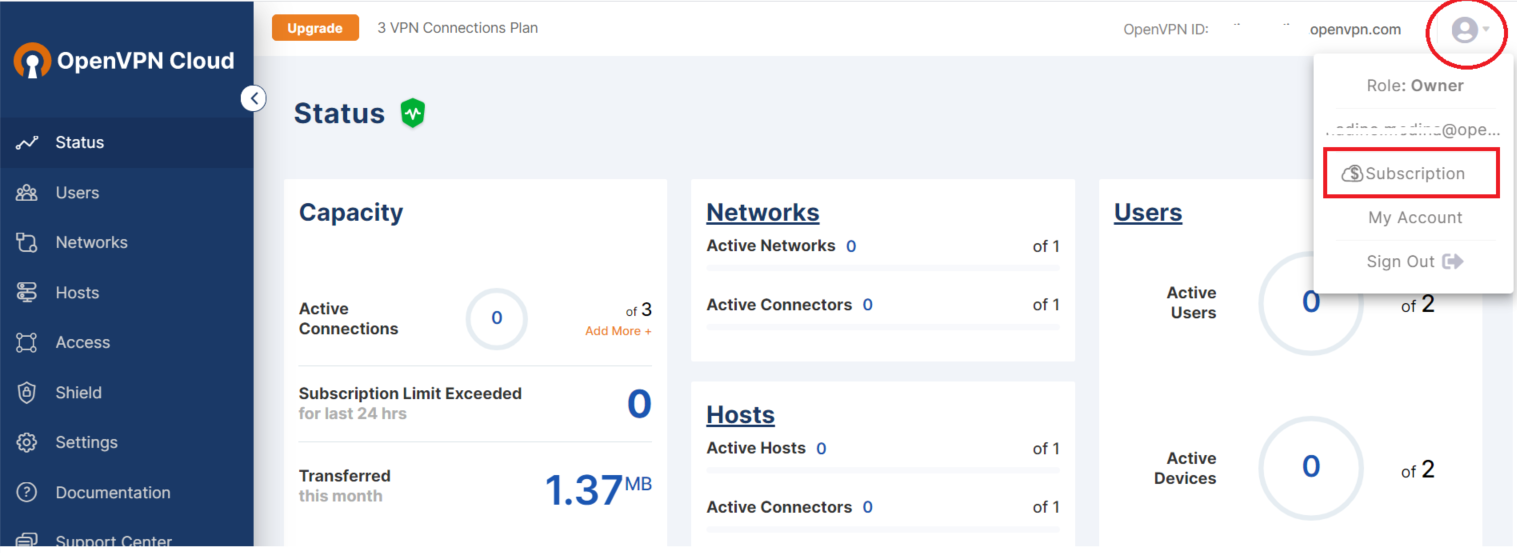Viewport: 1517px width, 553px height.
Task: Go to Networks in the sidebar
Action: [x=127, y=242]
